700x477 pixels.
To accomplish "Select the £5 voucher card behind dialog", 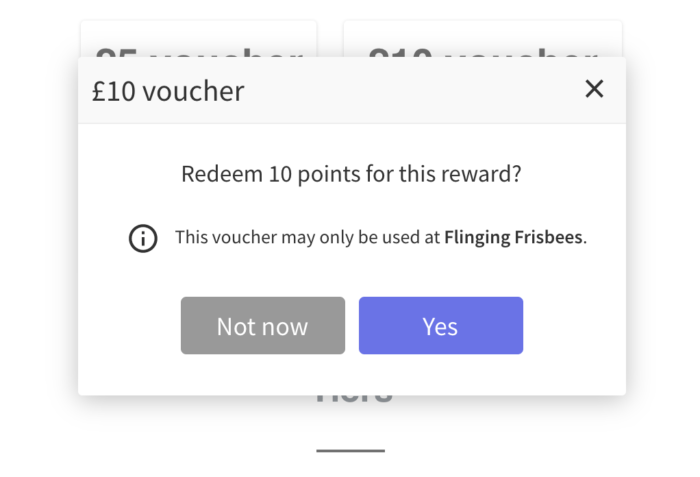I will coord(199,39).
